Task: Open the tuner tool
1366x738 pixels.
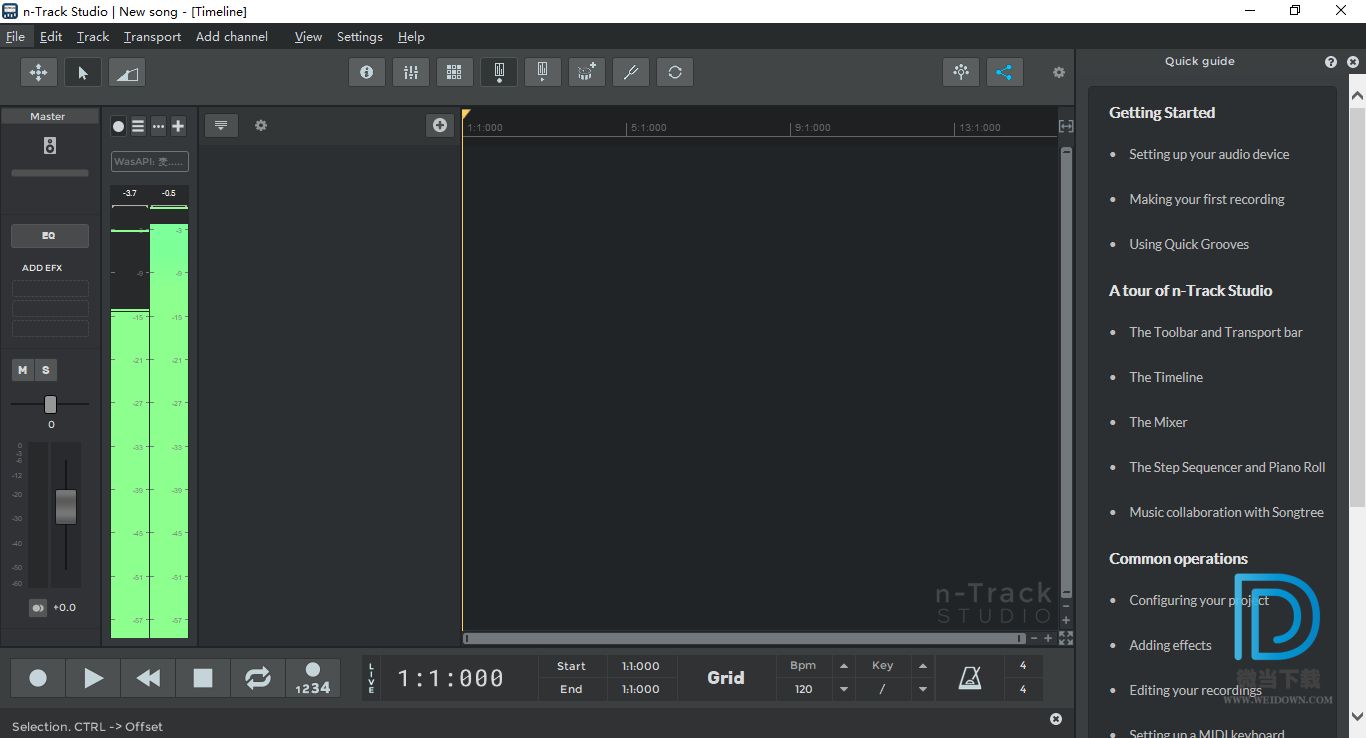Action: [630, 72]
